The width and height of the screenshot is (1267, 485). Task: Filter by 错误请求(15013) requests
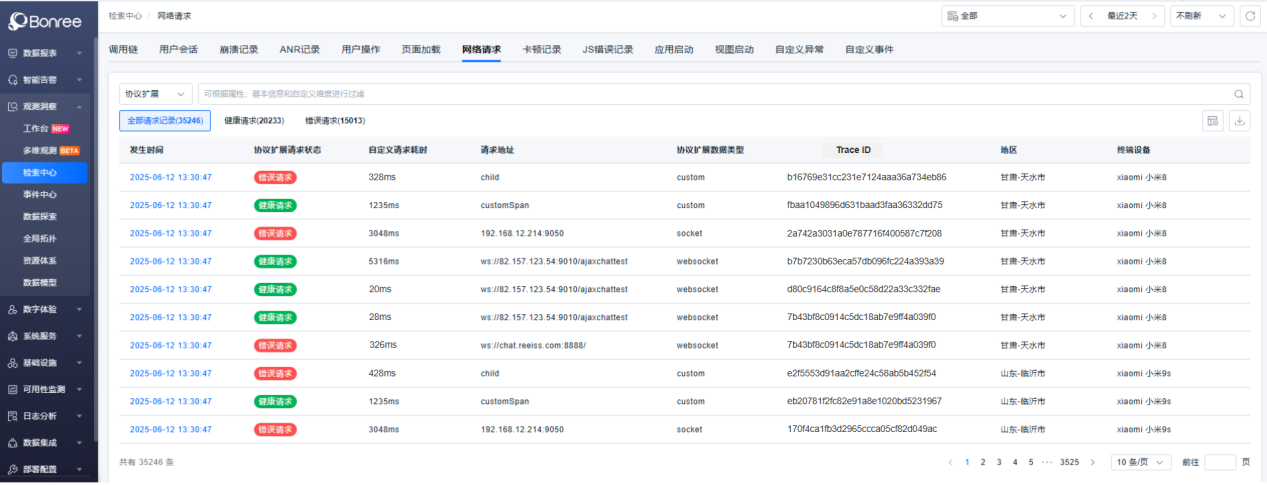click(x=335, y=121)
